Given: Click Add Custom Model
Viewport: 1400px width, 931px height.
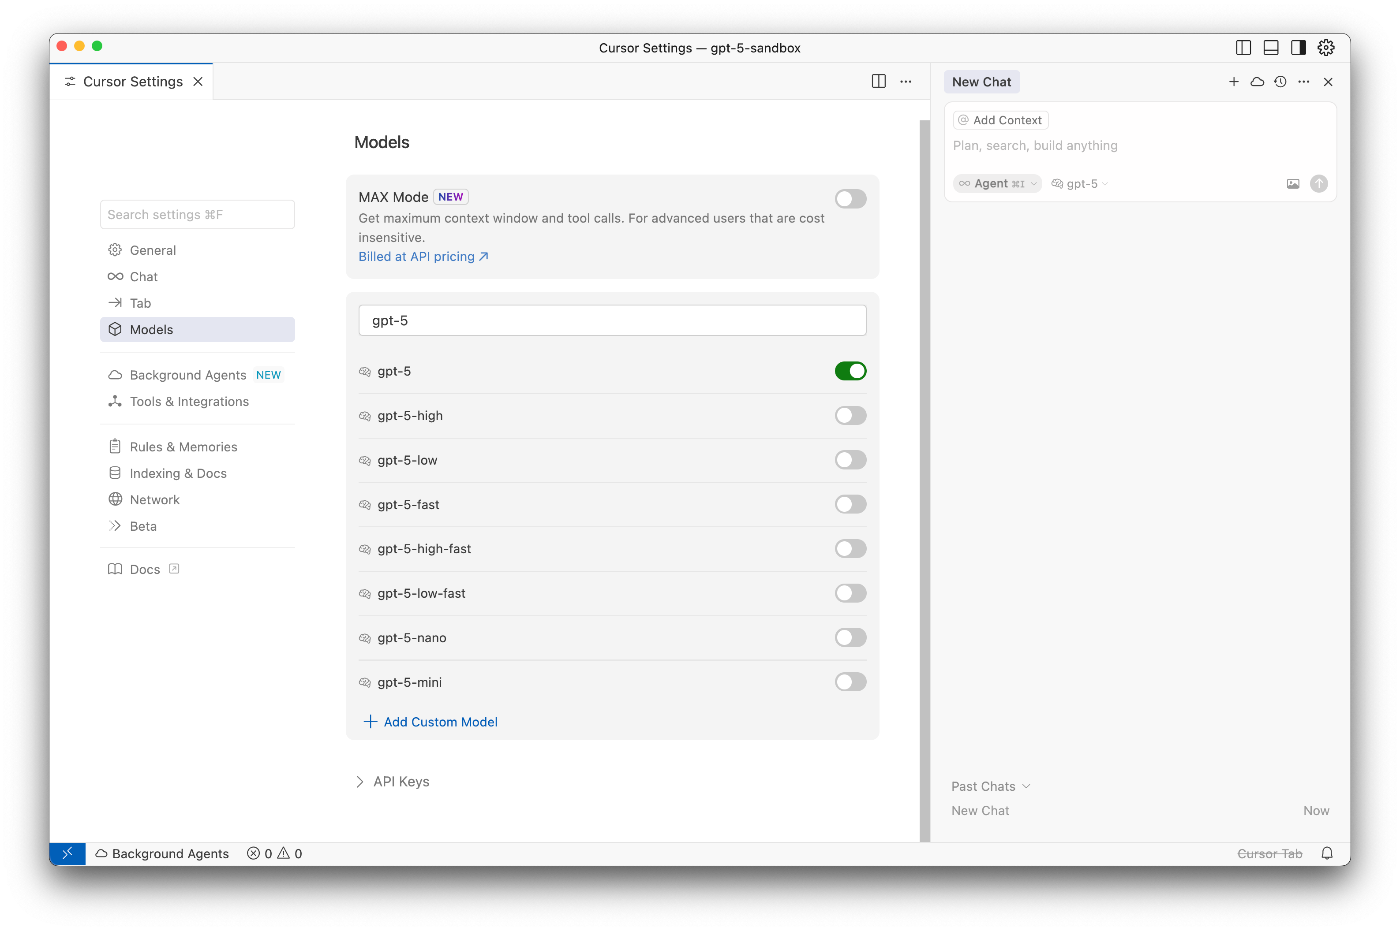Looking at the screenshot, I should [x=431, y=722].
